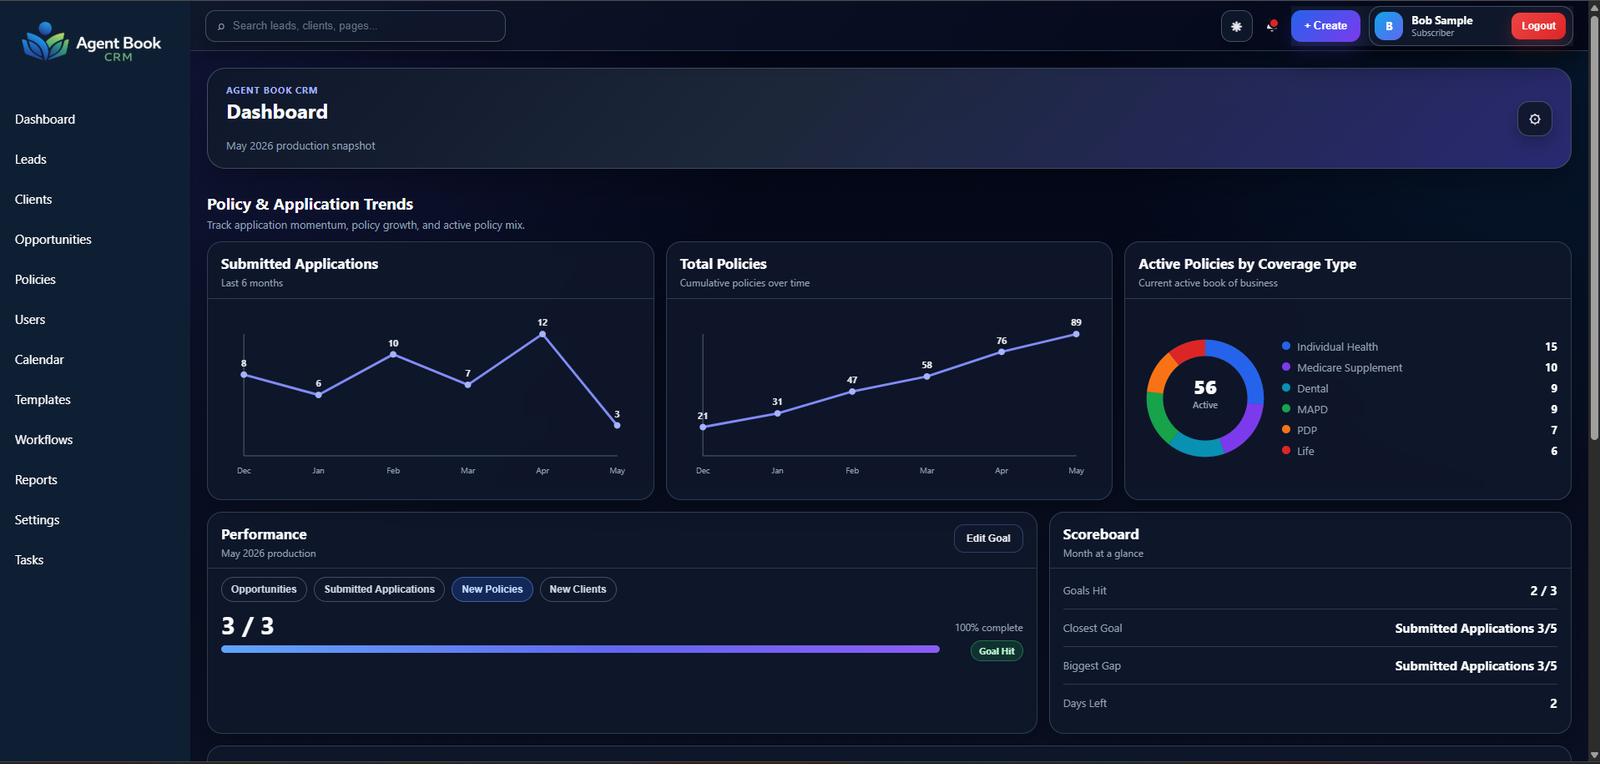
Task: Click the May data point labeled 89
Action: [1076, 334]
